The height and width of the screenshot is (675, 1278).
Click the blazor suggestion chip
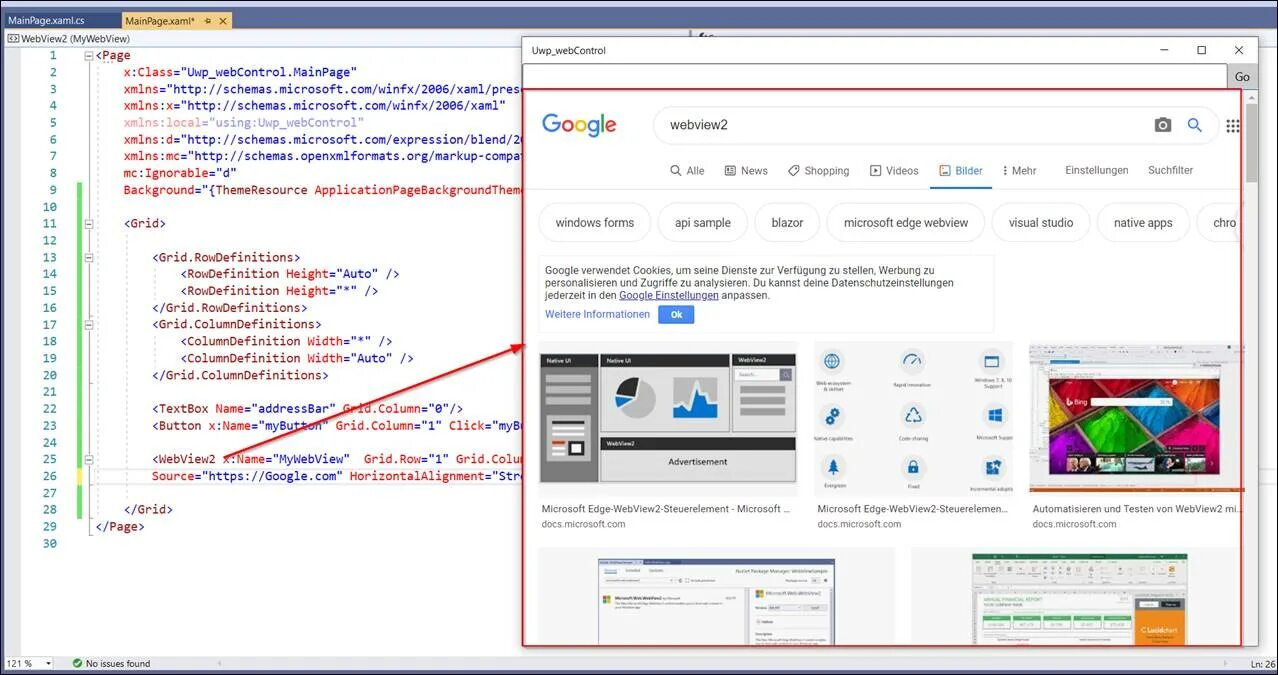tap(788, 223)
